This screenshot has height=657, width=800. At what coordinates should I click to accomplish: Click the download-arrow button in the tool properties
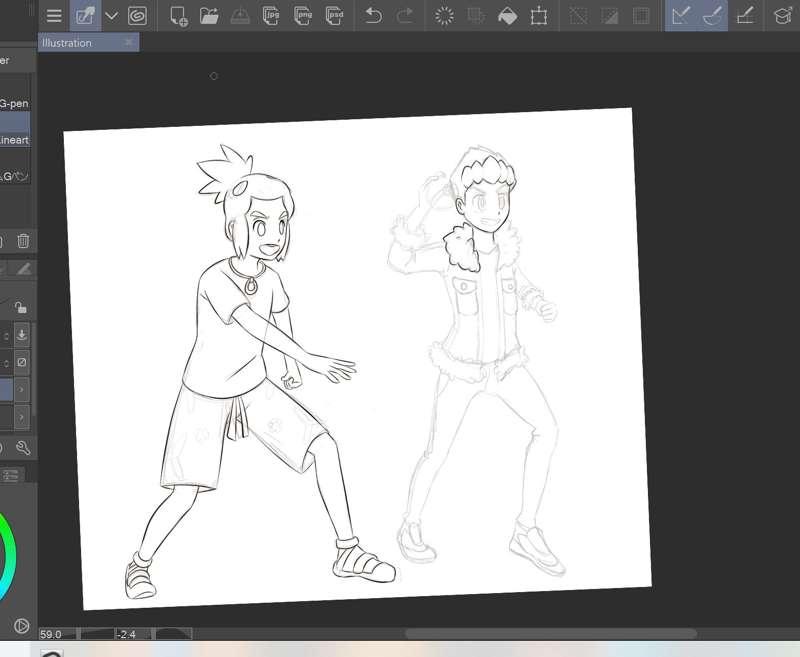pyautogui.click(x=22, y=335)
